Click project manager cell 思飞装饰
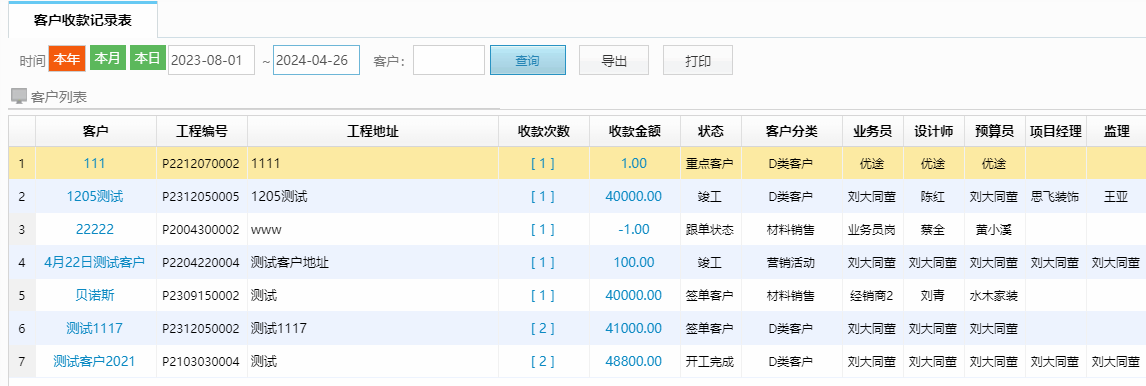 [1055, 197]
